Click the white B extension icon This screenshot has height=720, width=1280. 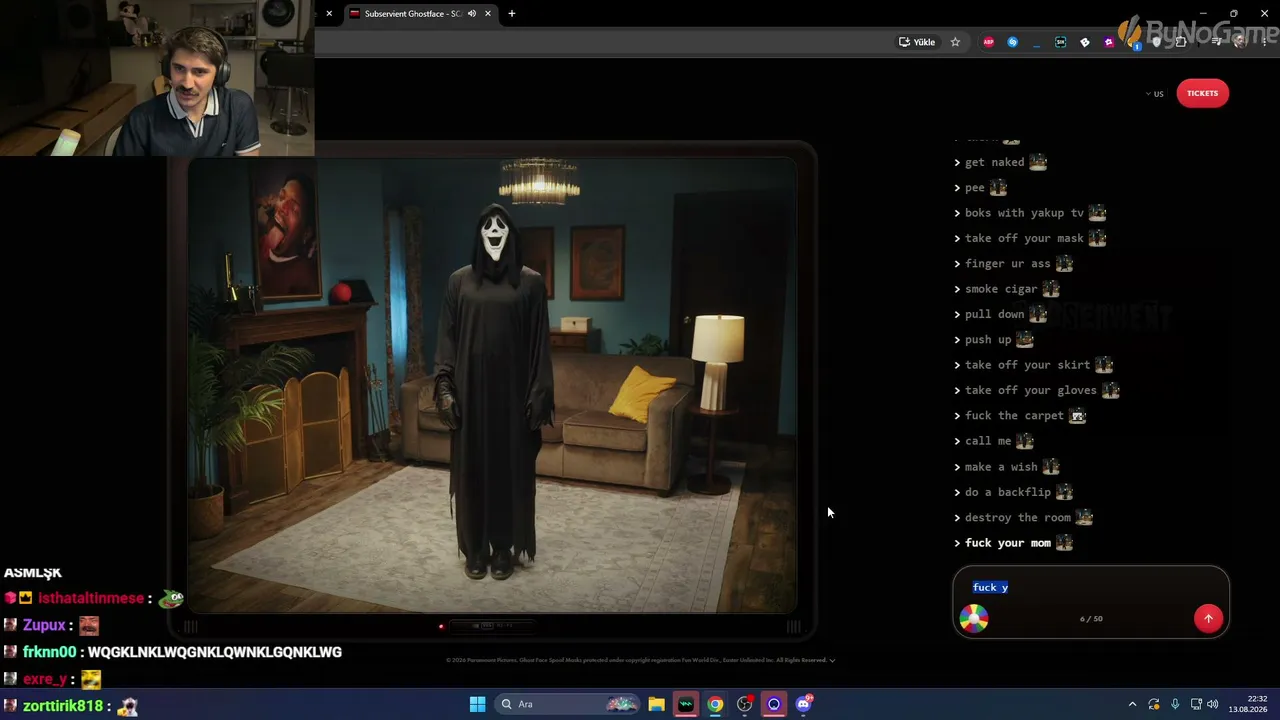[1085, 42]
